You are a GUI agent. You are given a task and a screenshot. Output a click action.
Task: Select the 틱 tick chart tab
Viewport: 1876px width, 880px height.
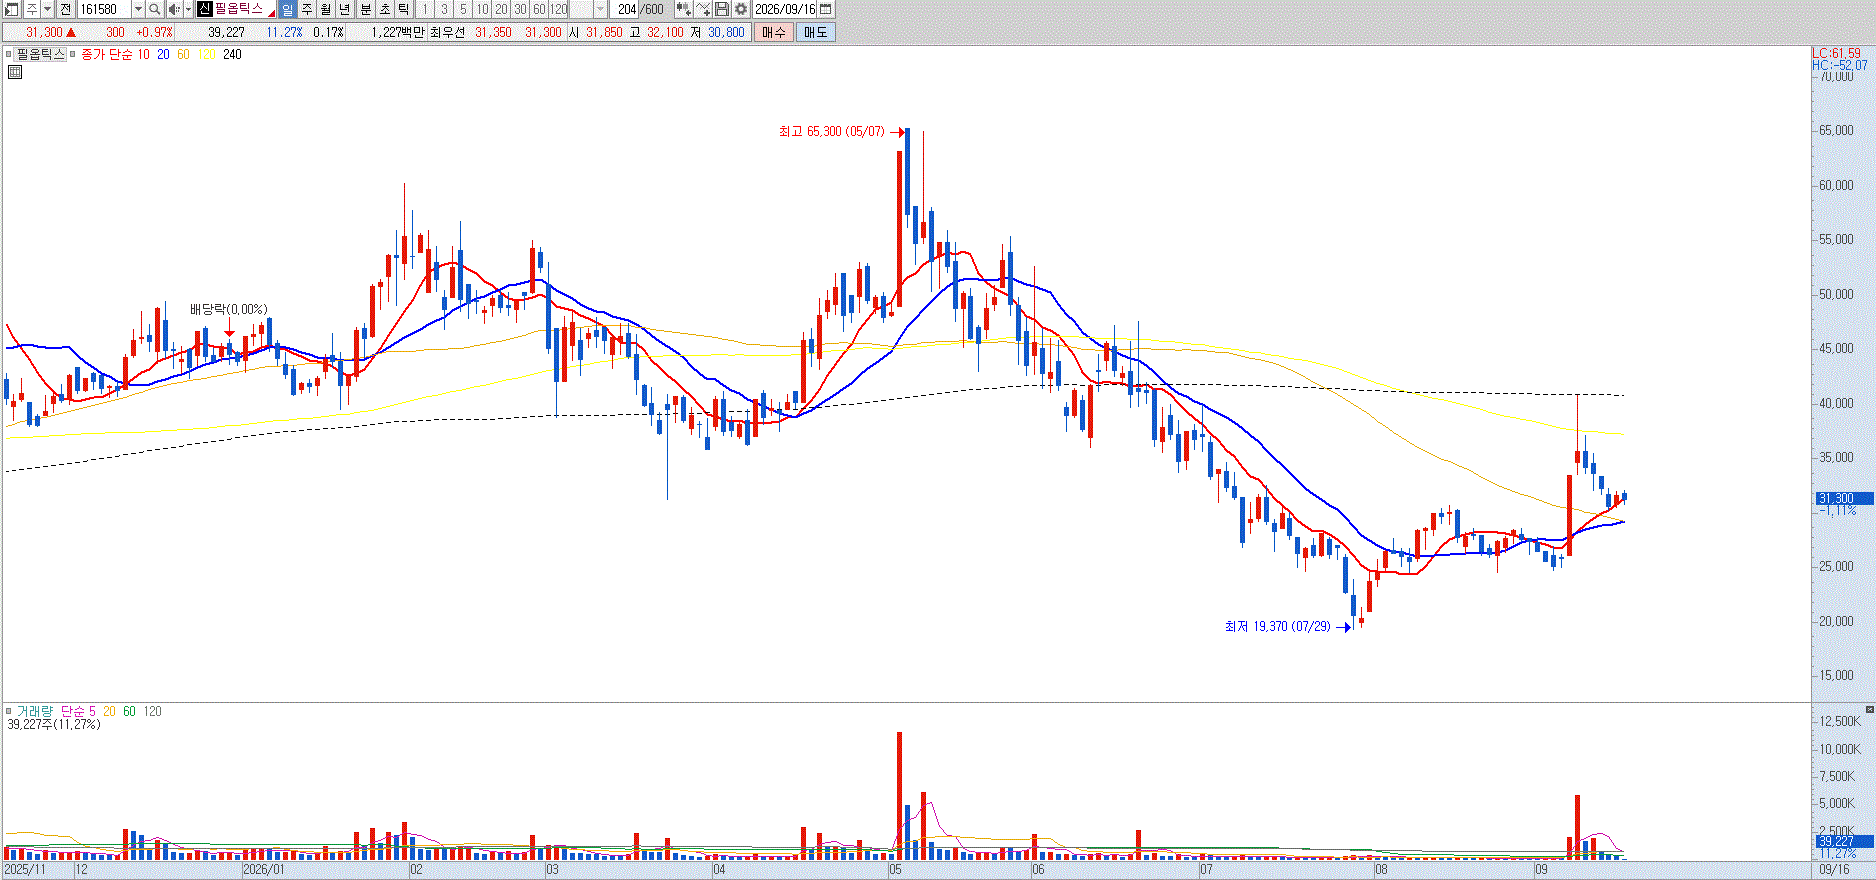coord(403,9)
